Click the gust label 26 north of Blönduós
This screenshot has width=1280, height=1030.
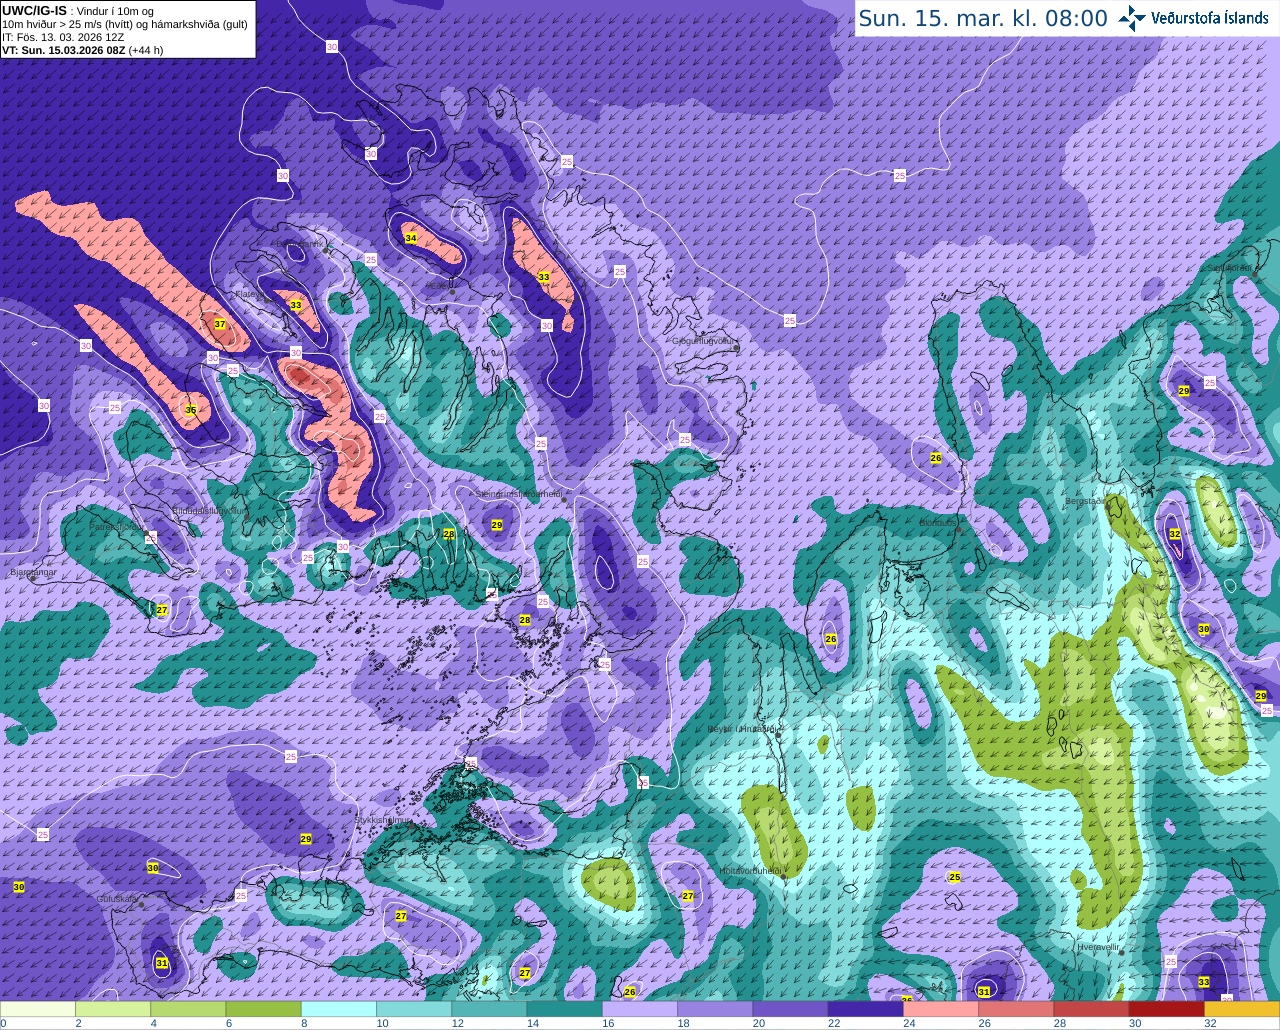click(x=936, y=458)
